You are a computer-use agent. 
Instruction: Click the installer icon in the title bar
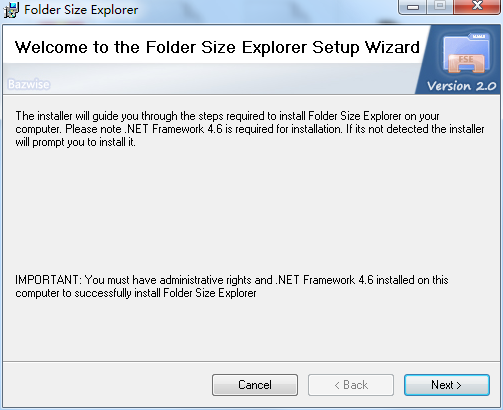(11, 10)
